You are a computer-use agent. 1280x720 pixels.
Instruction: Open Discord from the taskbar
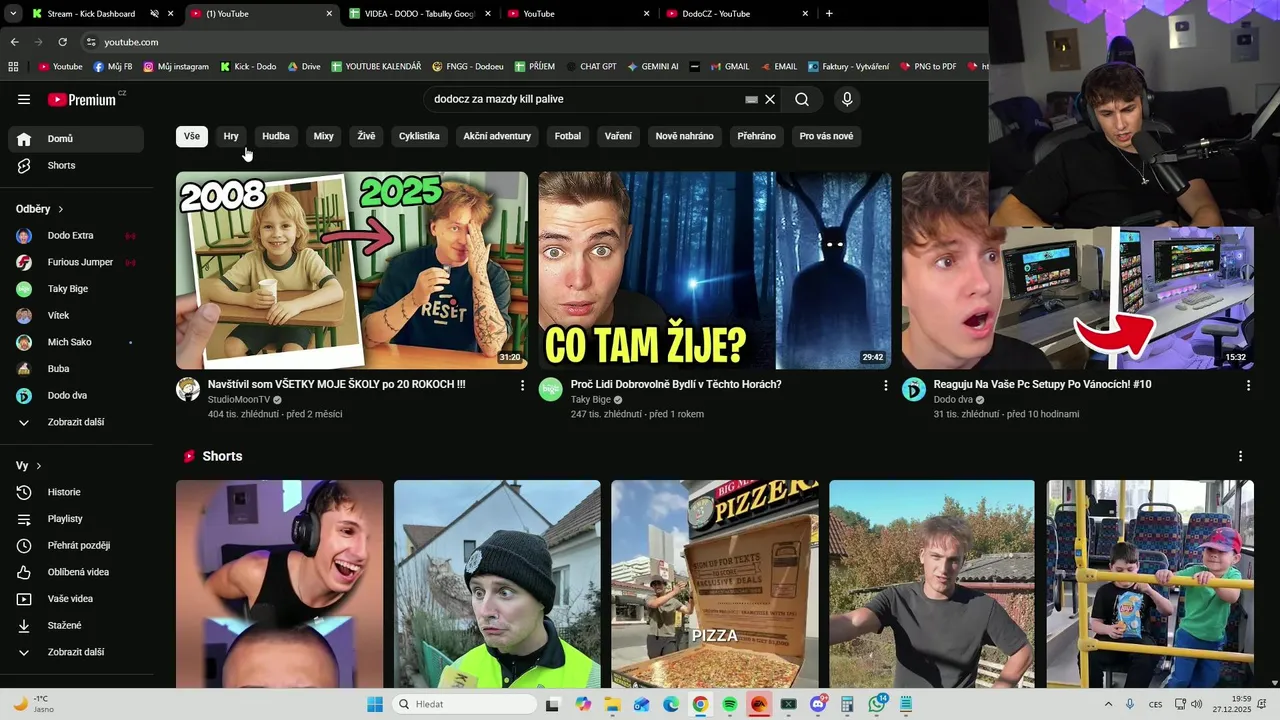tap(818, 704)
